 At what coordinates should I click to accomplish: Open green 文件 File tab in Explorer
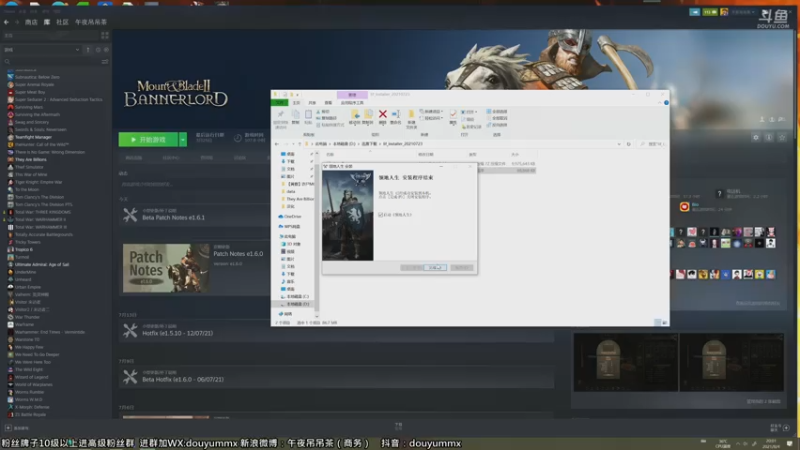point(280,103)
